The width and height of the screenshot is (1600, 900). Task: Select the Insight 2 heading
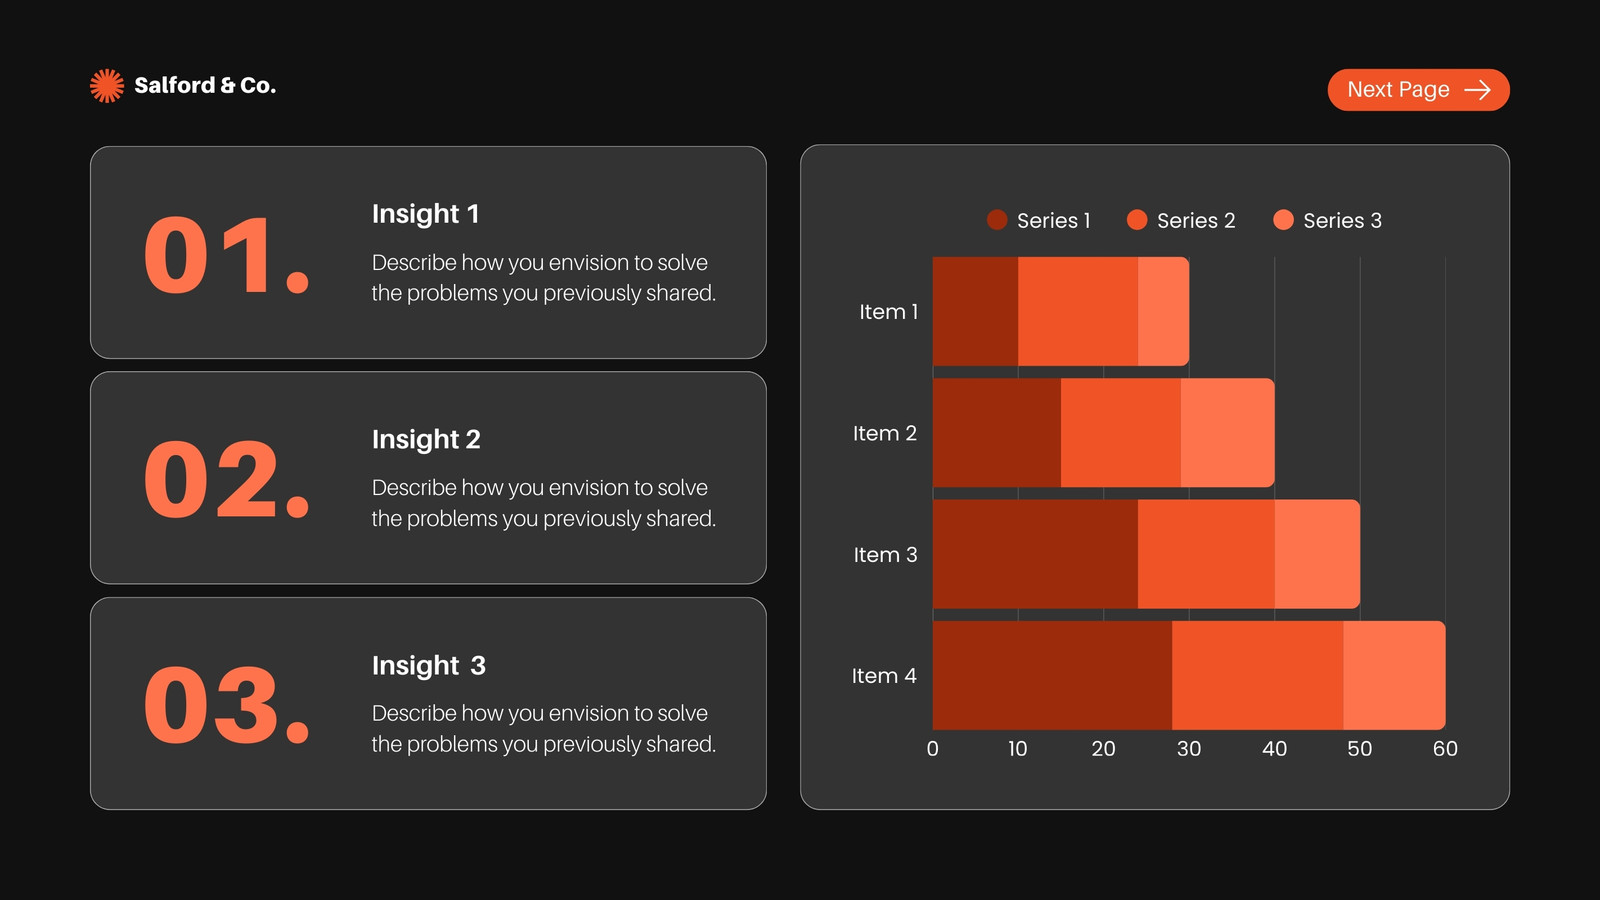tap(426, 440)
